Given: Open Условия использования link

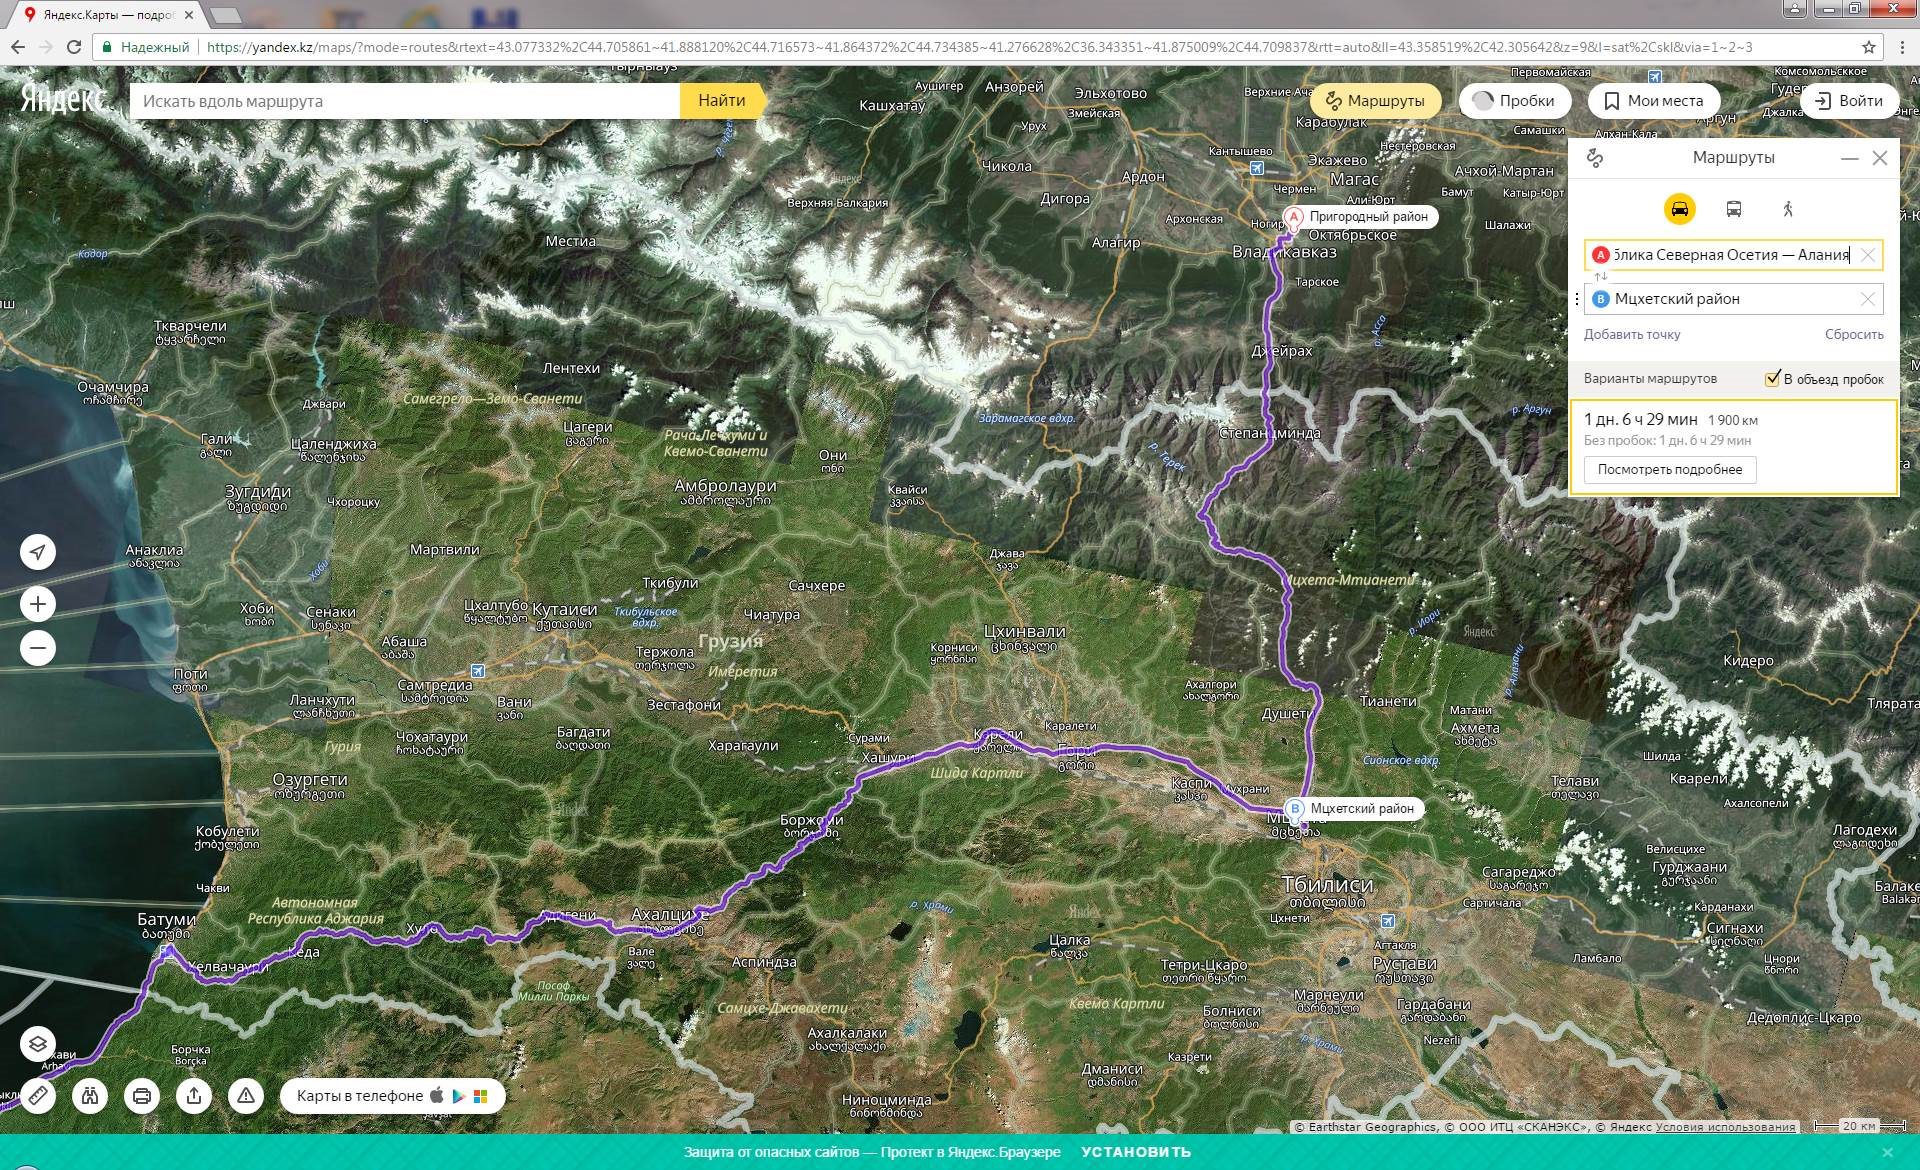Looking at the screenshot, I should coord(1726,1127).
